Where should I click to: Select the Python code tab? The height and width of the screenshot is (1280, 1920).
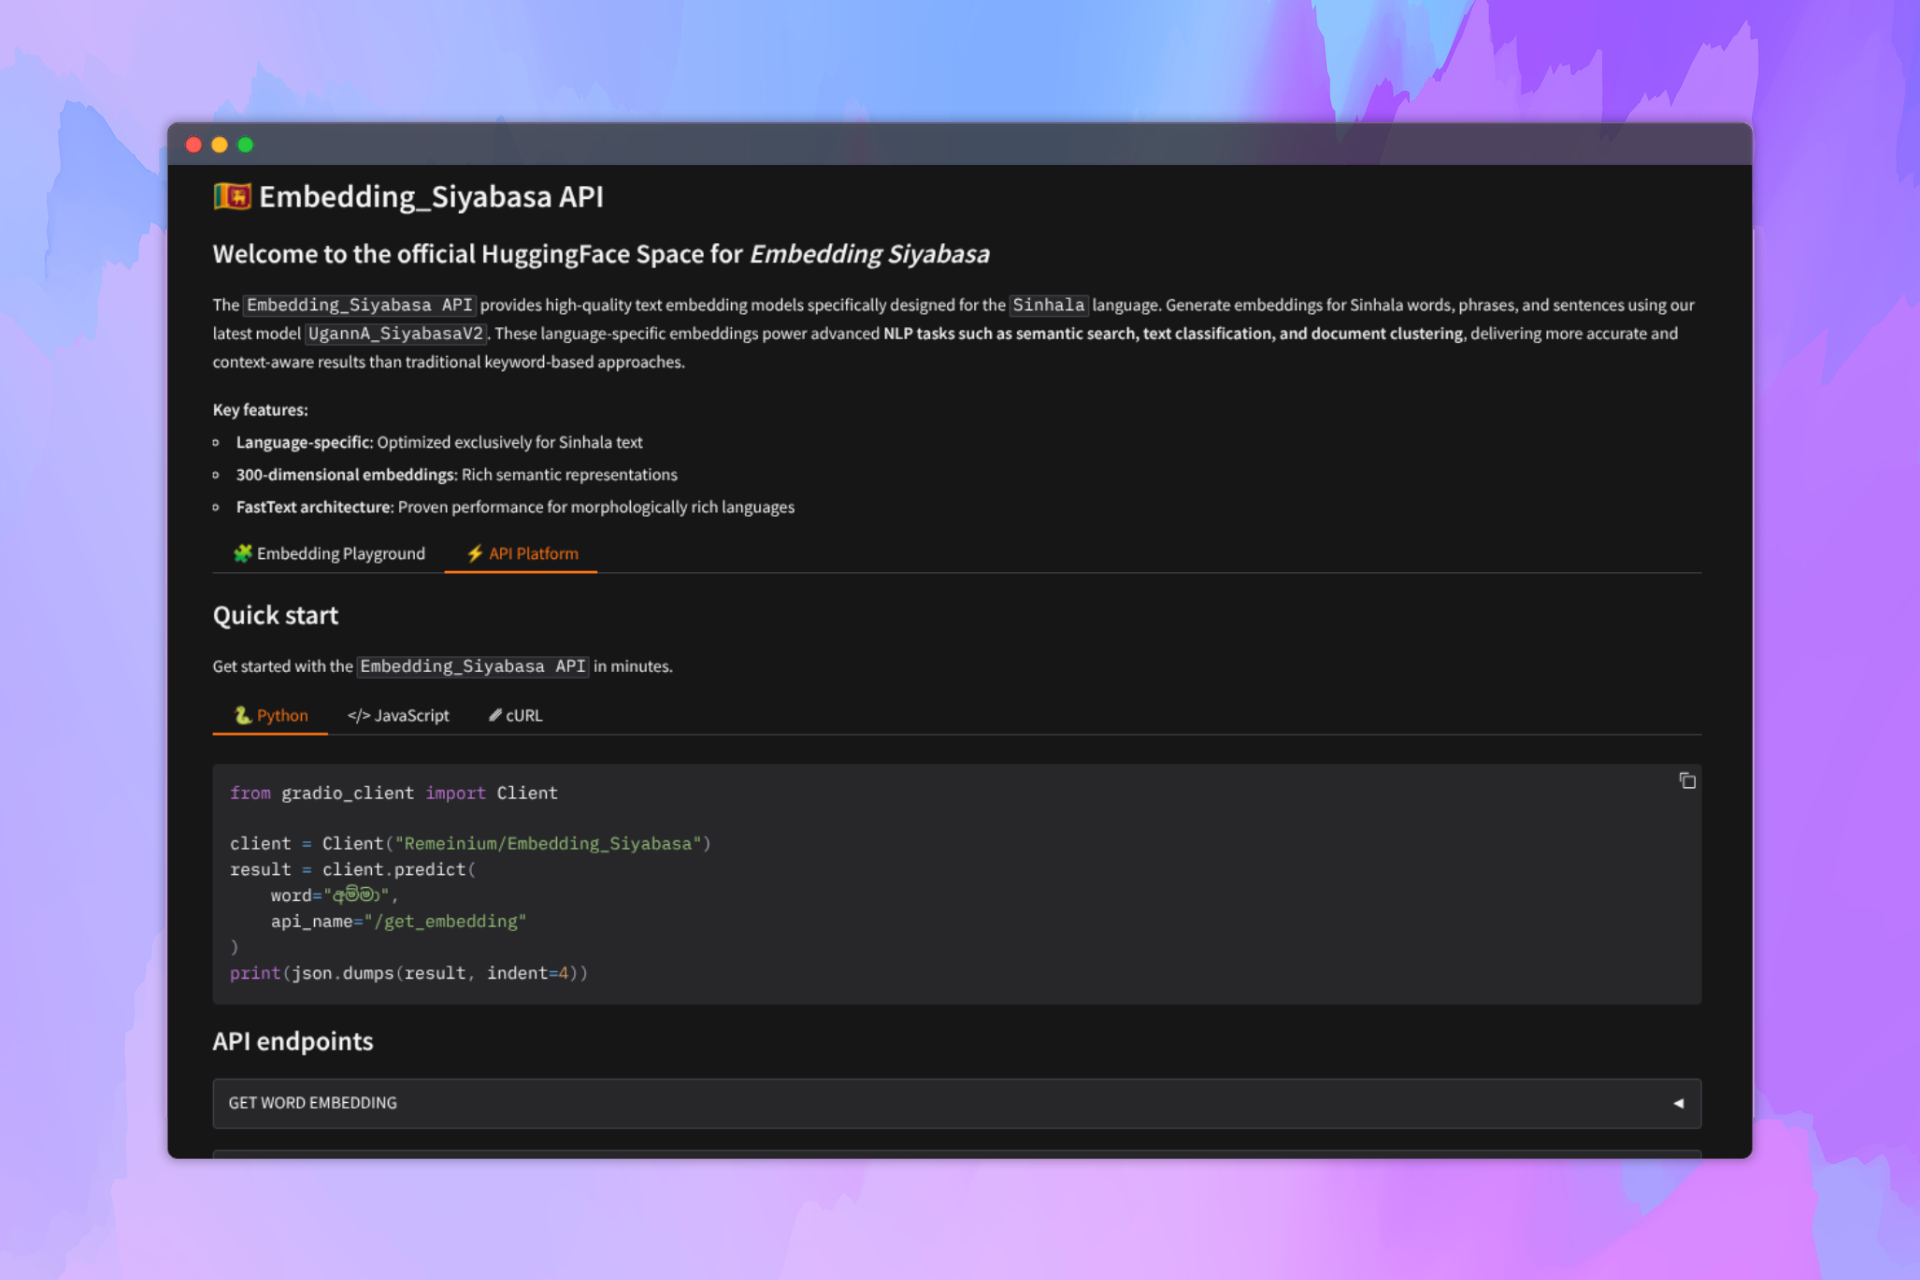click(271, 716)
